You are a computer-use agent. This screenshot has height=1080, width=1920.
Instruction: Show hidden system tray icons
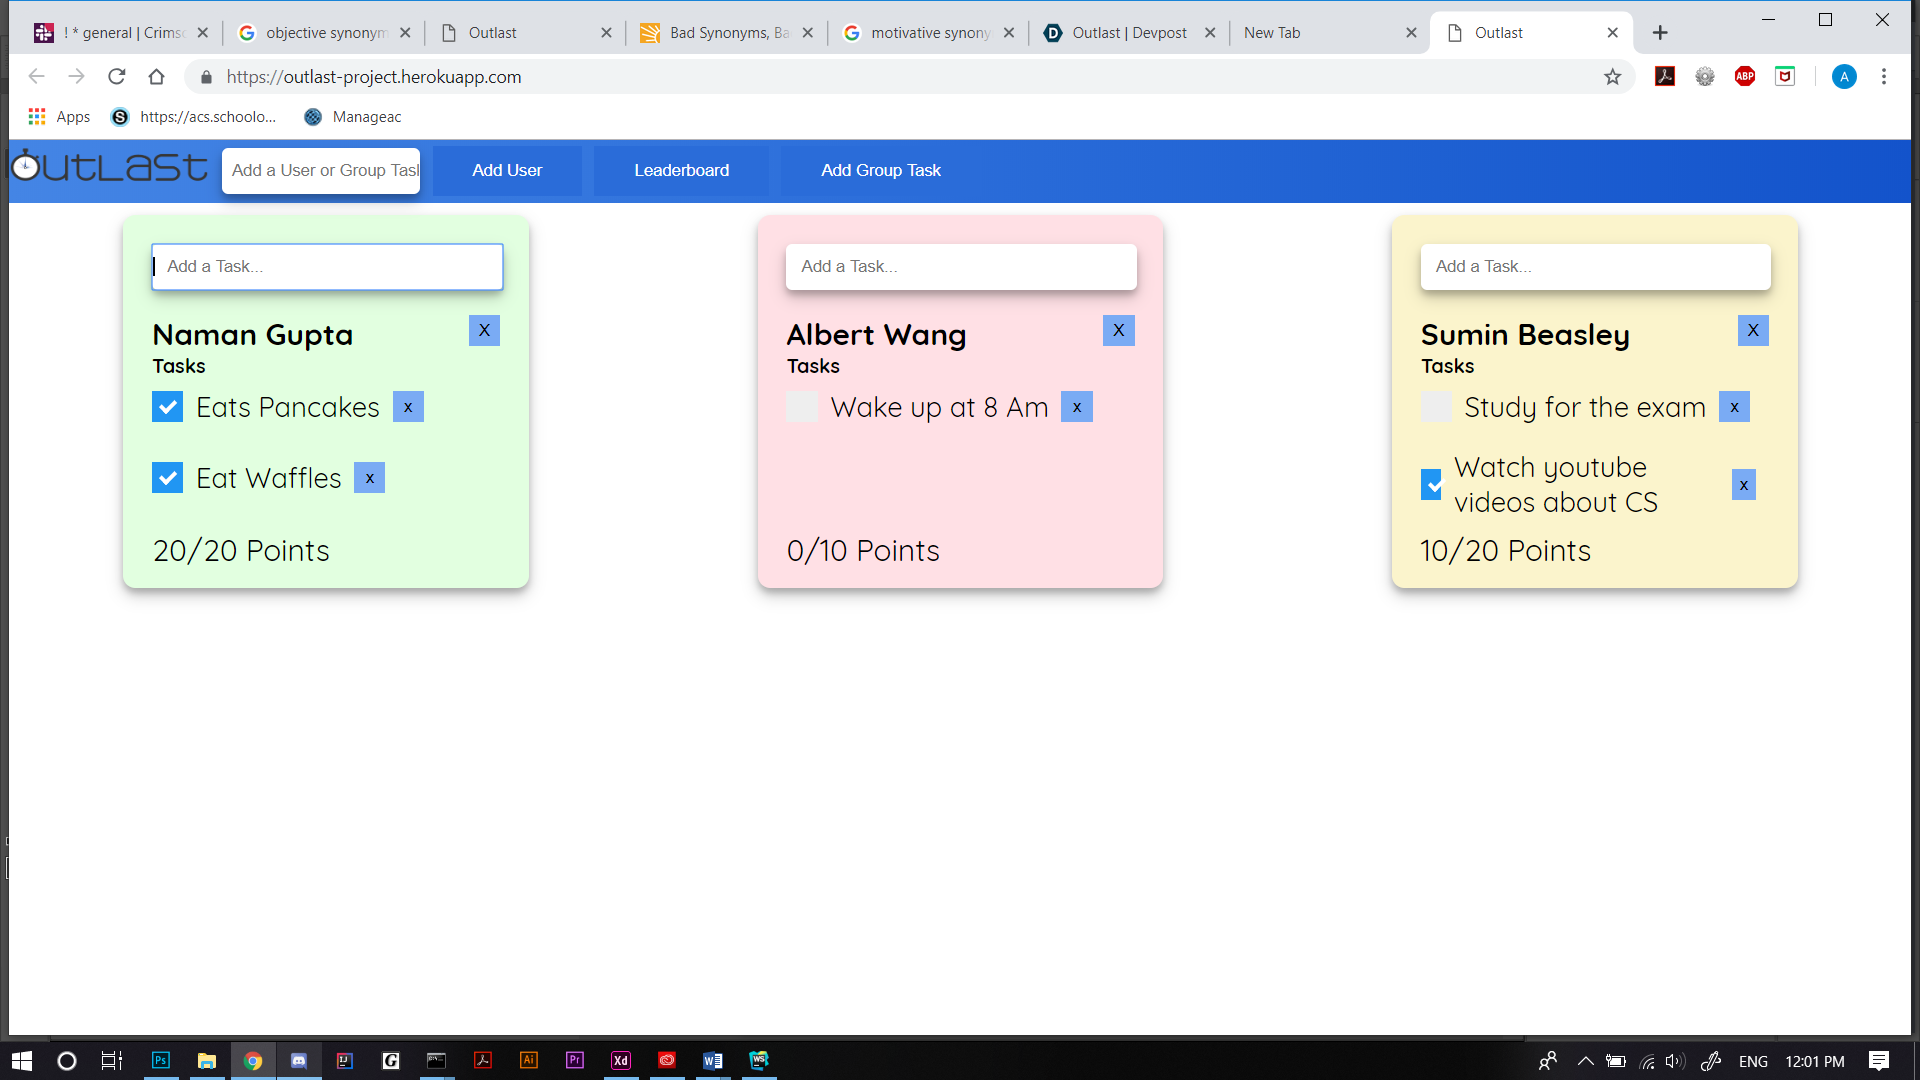pyautogui.click(x=1585, y=1061)
